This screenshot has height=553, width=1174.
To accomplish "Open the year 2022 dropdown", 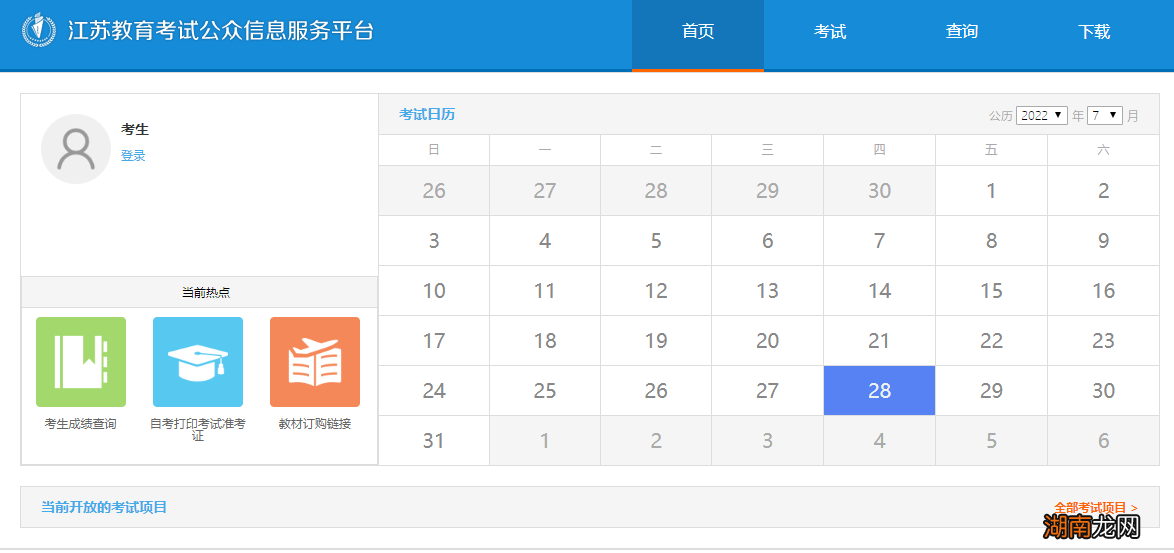I will [1041, 115].
